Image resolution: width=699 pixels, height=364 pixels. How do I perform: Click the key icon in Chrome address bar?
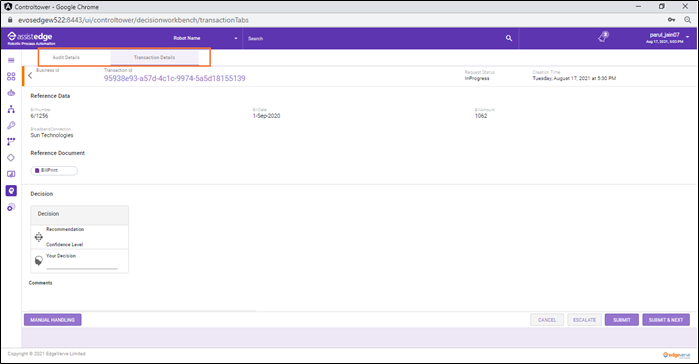[671, 20]
